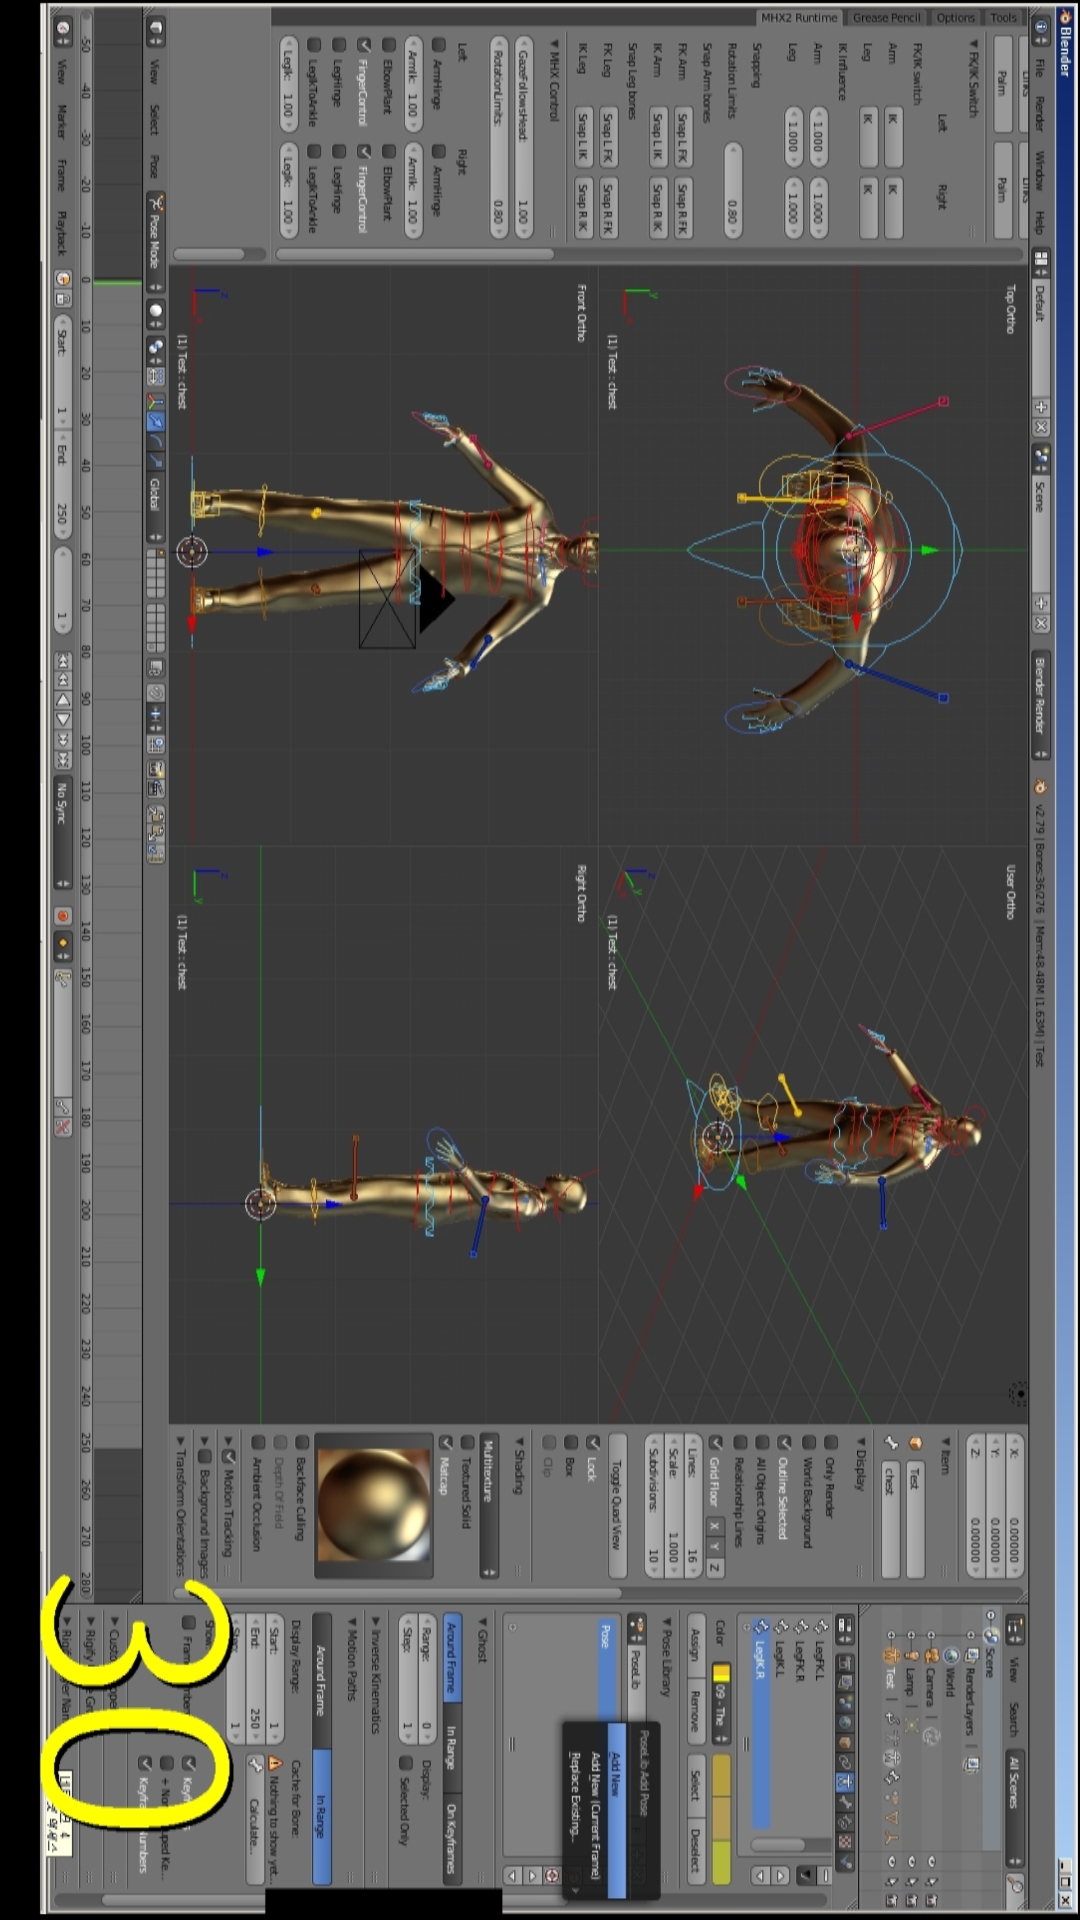Toggle Grid Floor checkbox
This screenshot has height=1920, width=1080.
pyautogui.click(x=715, y=1443)
